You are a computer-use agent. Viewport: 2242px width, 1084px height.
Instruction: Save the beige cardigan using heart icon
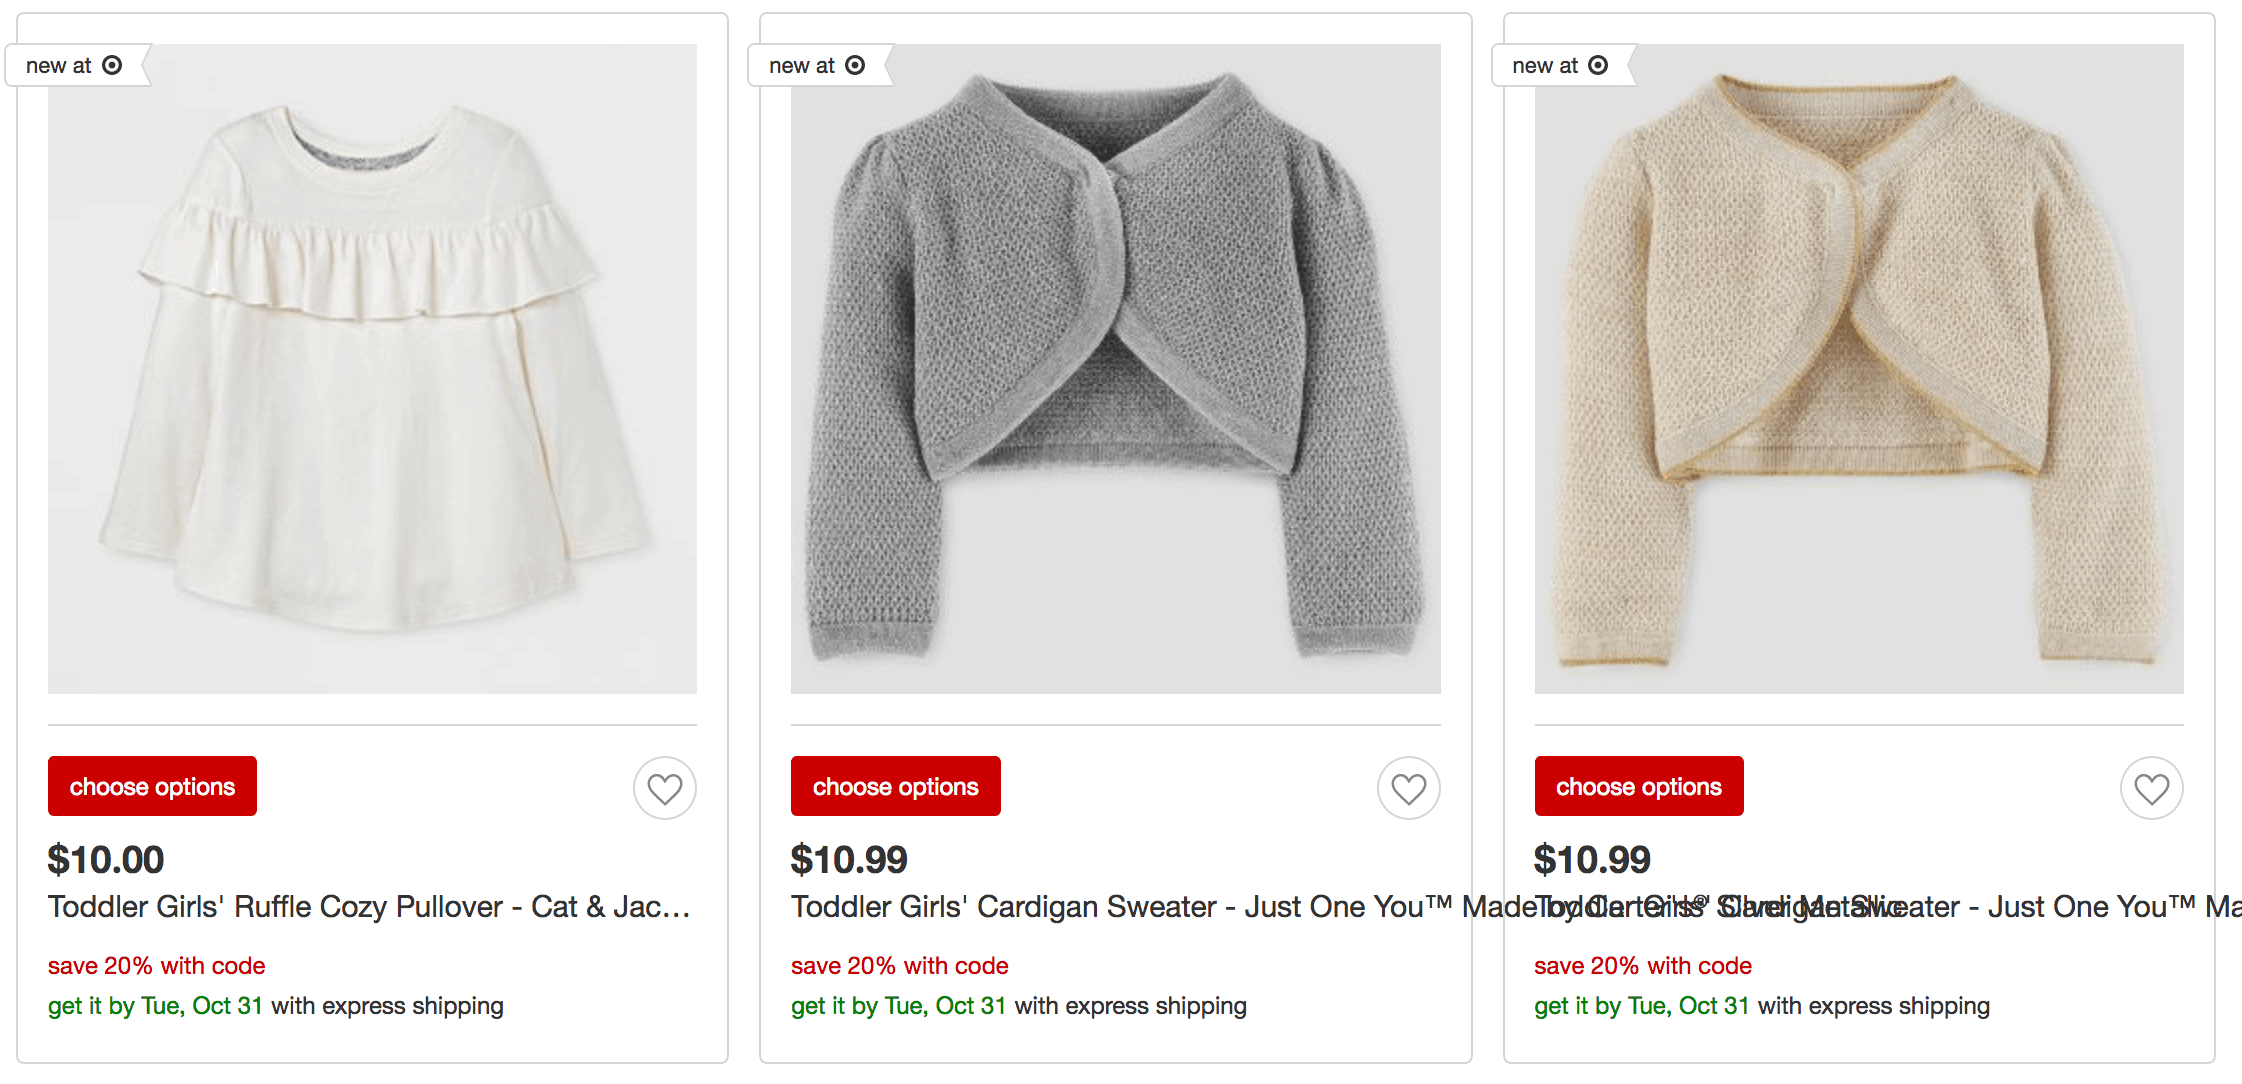(2151, 788)
